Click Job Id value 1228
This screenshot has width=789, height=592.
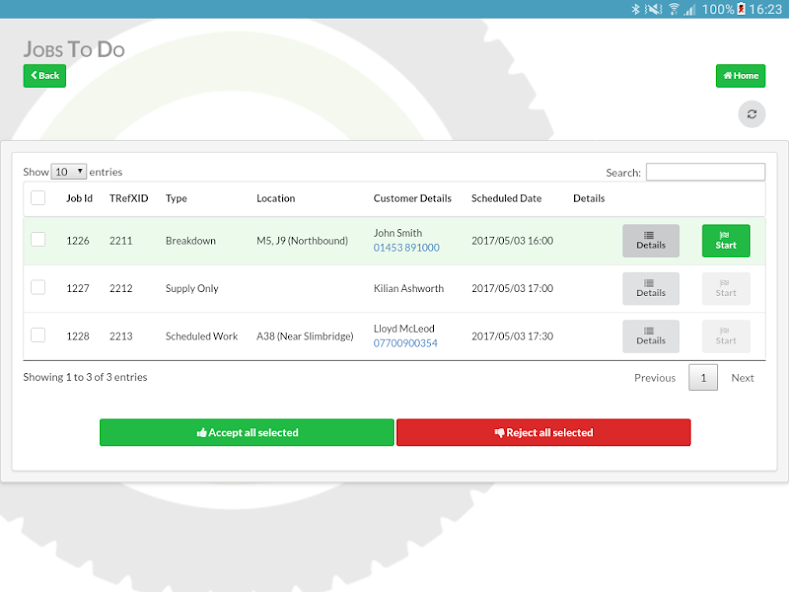point(78,336)
